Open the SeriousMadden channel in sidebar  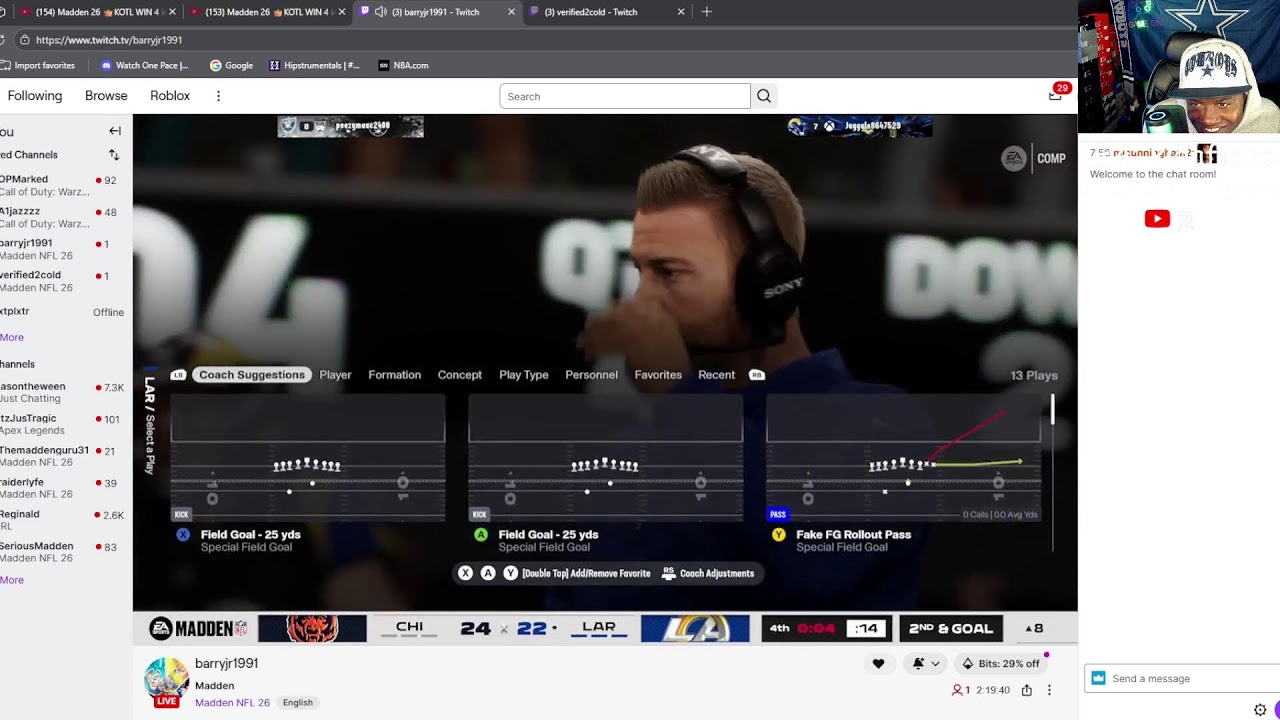[x=62, y=552]
